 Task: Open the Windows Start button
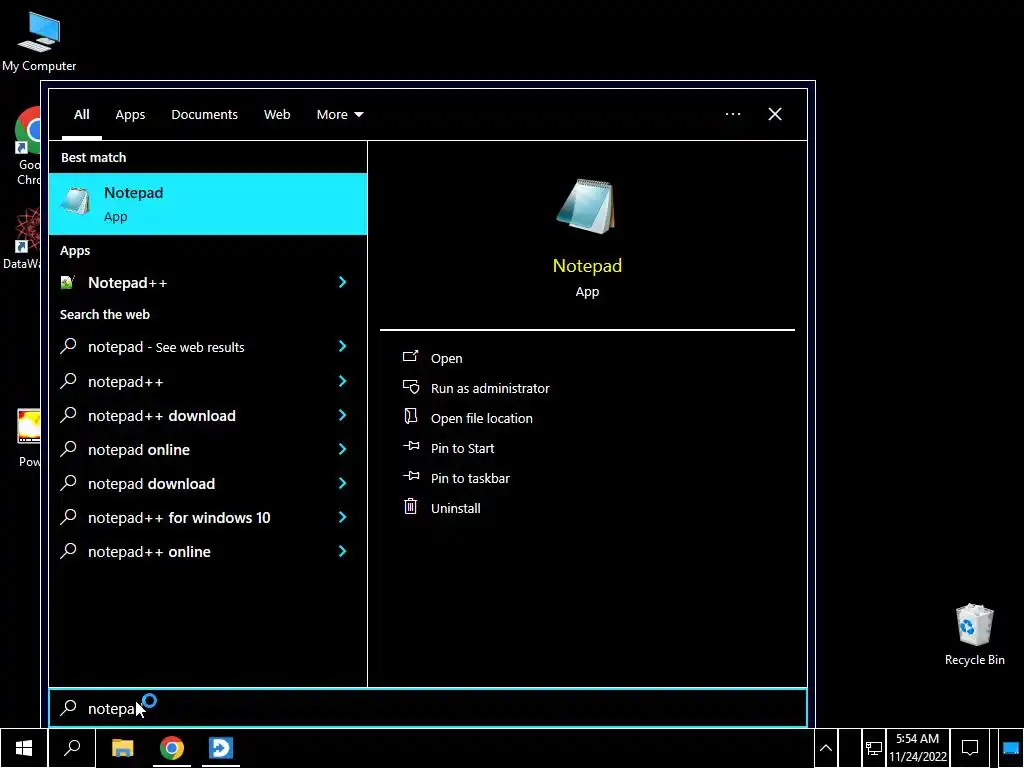click(x=24, y=748)
